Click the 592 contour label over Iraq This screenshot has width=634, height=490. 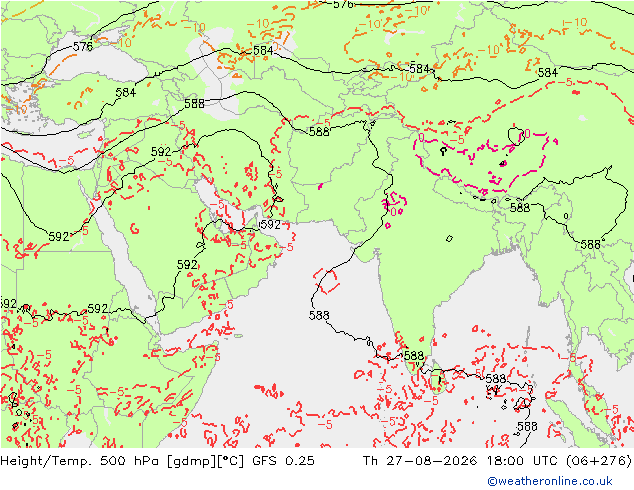point(161,152)
